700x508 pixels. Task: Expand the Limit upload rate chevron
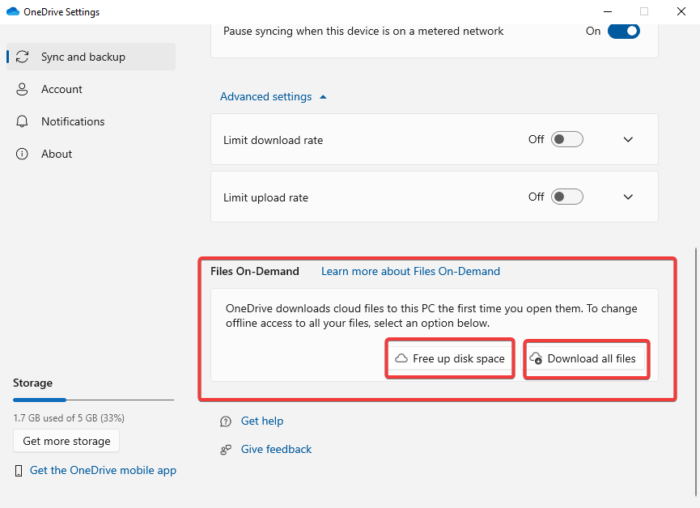pyautogui.click(x=628, y=197)
